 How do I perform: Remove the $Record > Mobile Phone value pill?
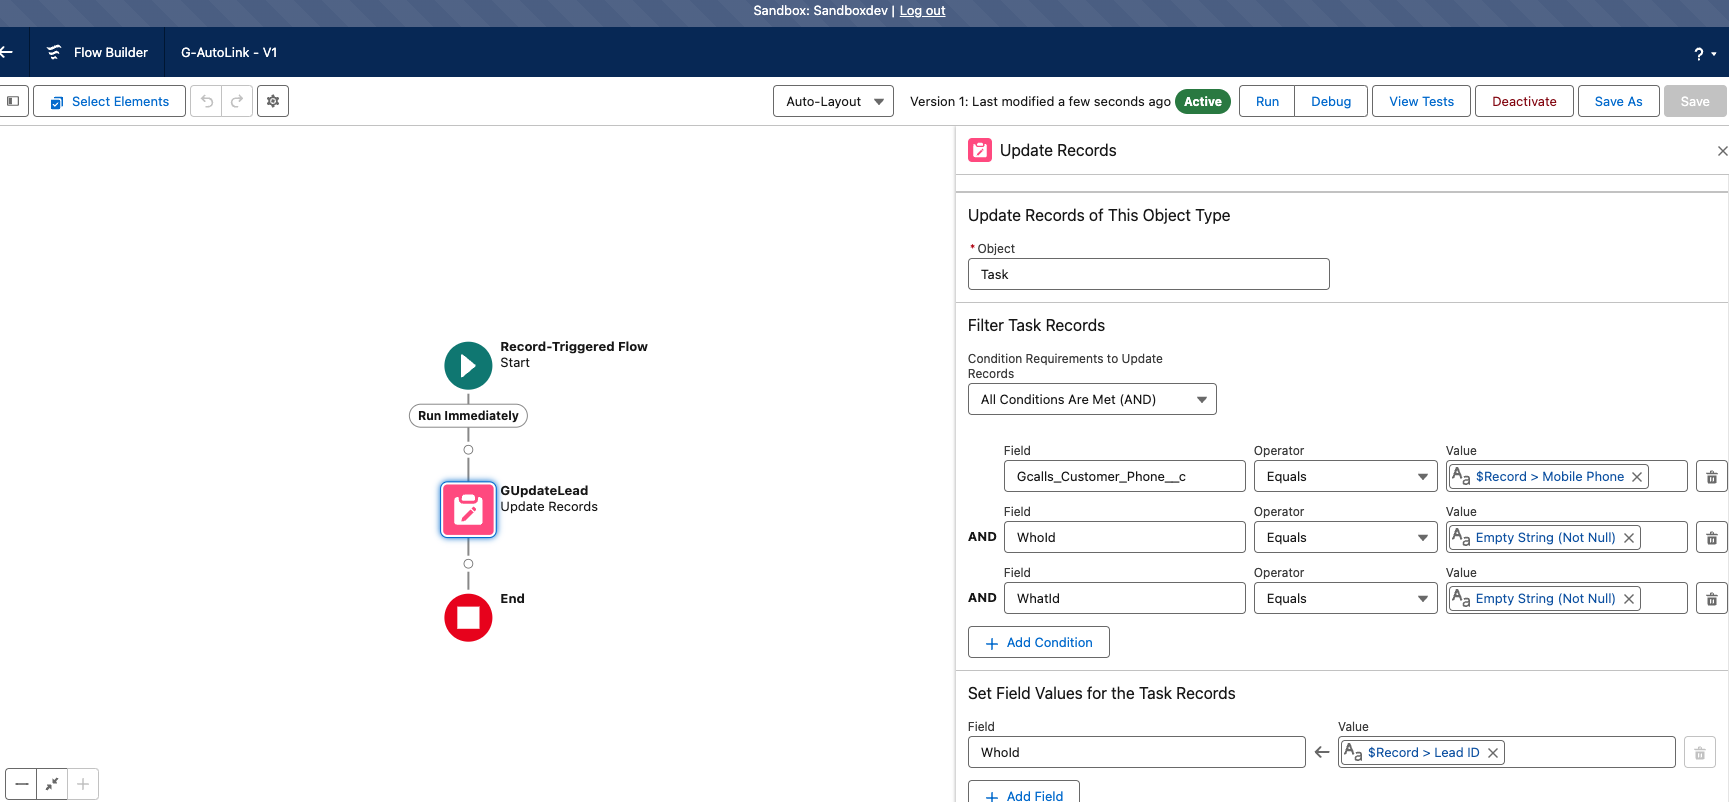[1637, 477]
